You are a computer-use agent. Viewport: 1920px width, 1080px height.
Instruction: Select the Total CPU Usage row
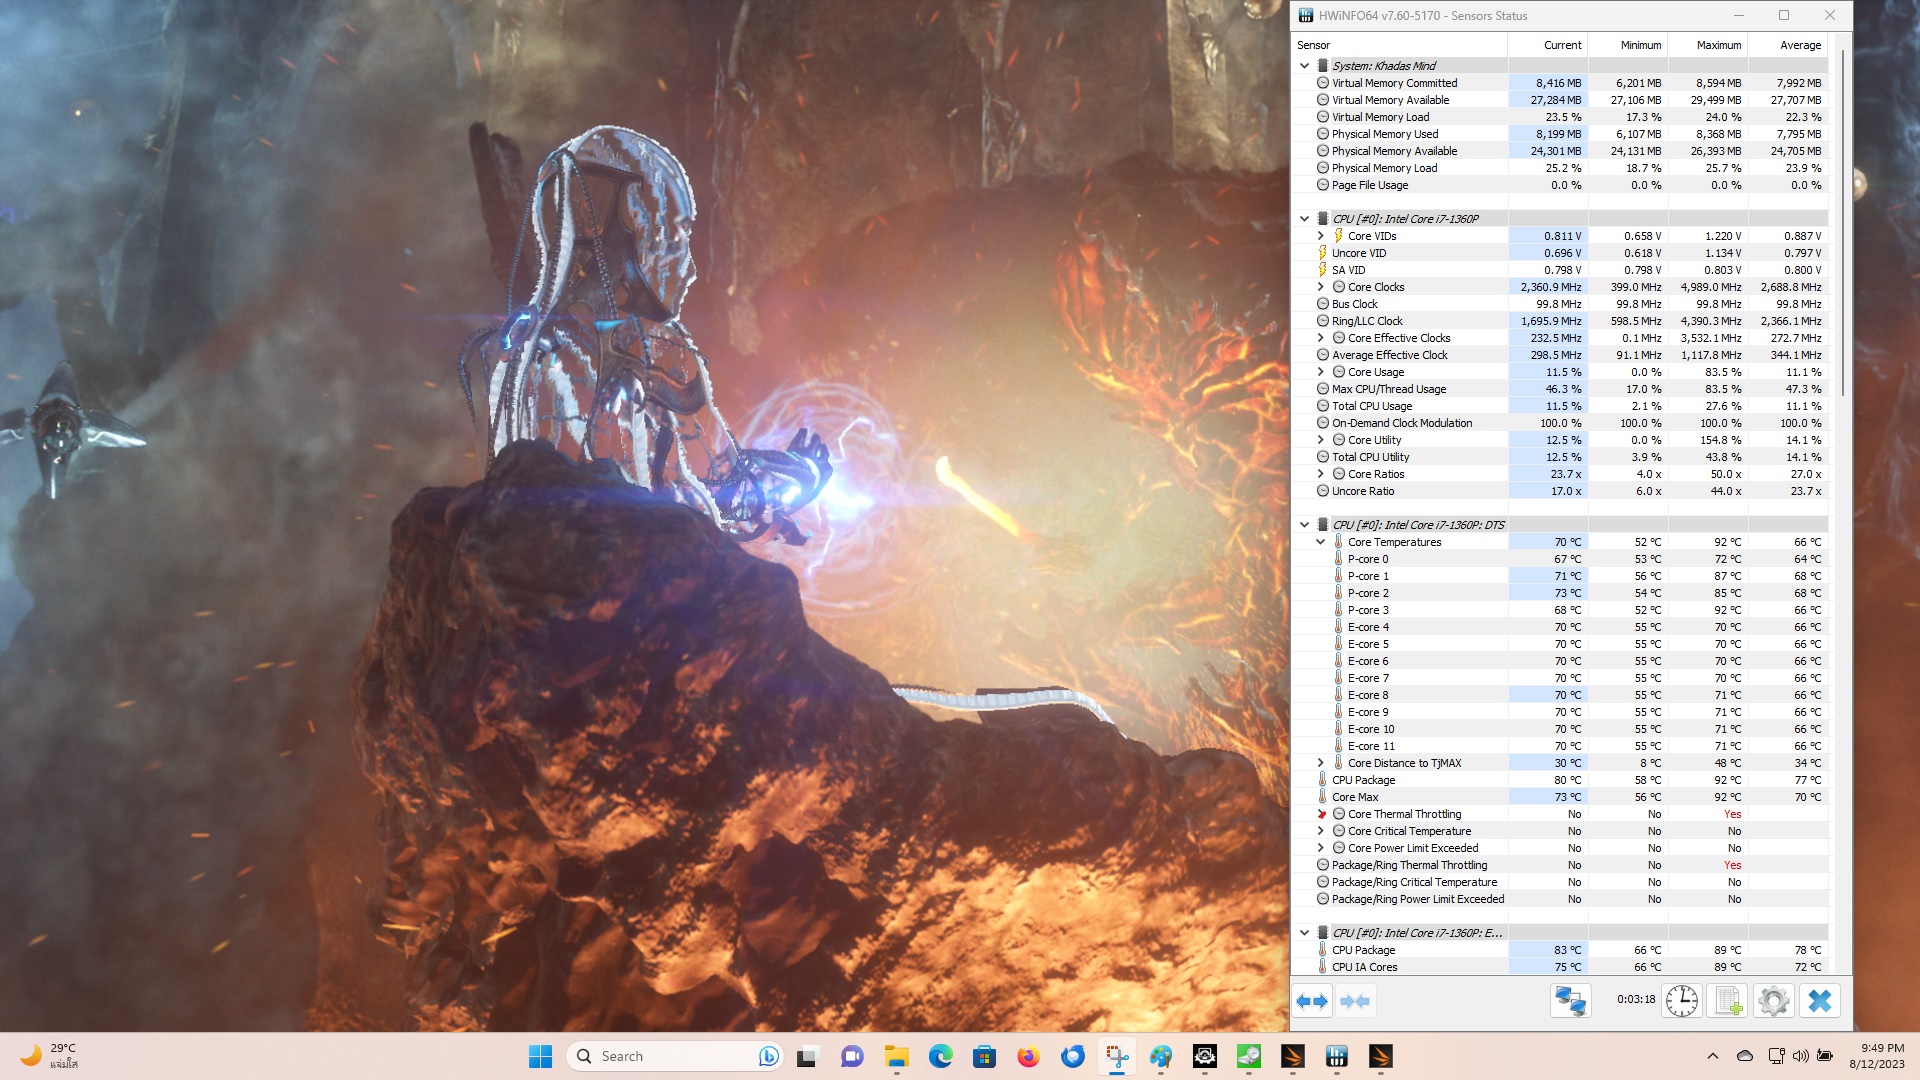point(1560,406)
